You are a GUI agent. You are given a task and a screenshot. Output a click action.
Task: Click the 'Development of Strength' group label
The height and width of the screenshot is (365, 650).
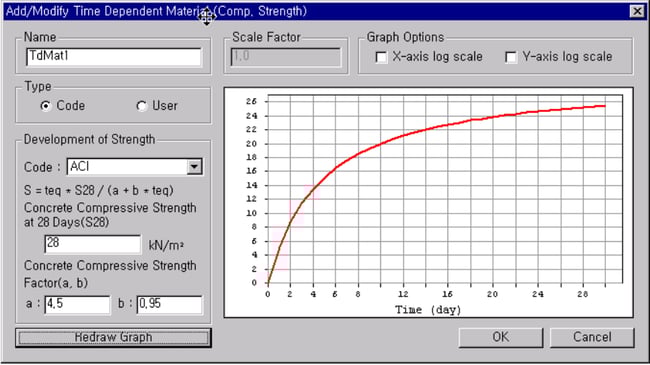click(x=89, y=139)
